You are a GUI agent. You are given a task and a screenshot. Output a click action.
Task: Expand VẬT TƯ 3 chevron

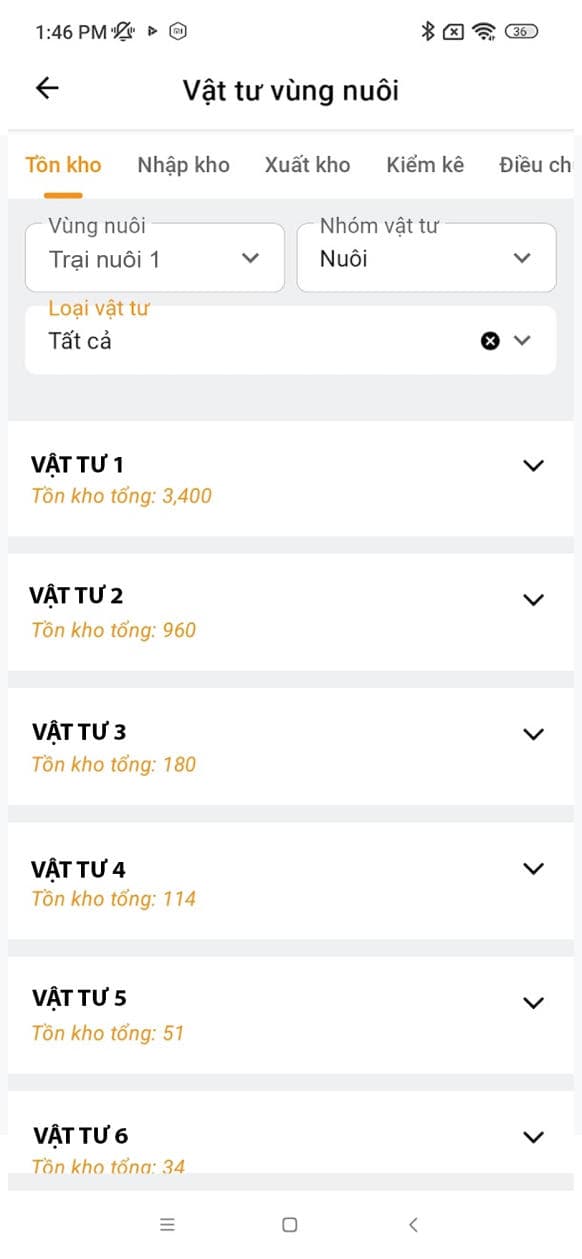(x=534, y=734)
